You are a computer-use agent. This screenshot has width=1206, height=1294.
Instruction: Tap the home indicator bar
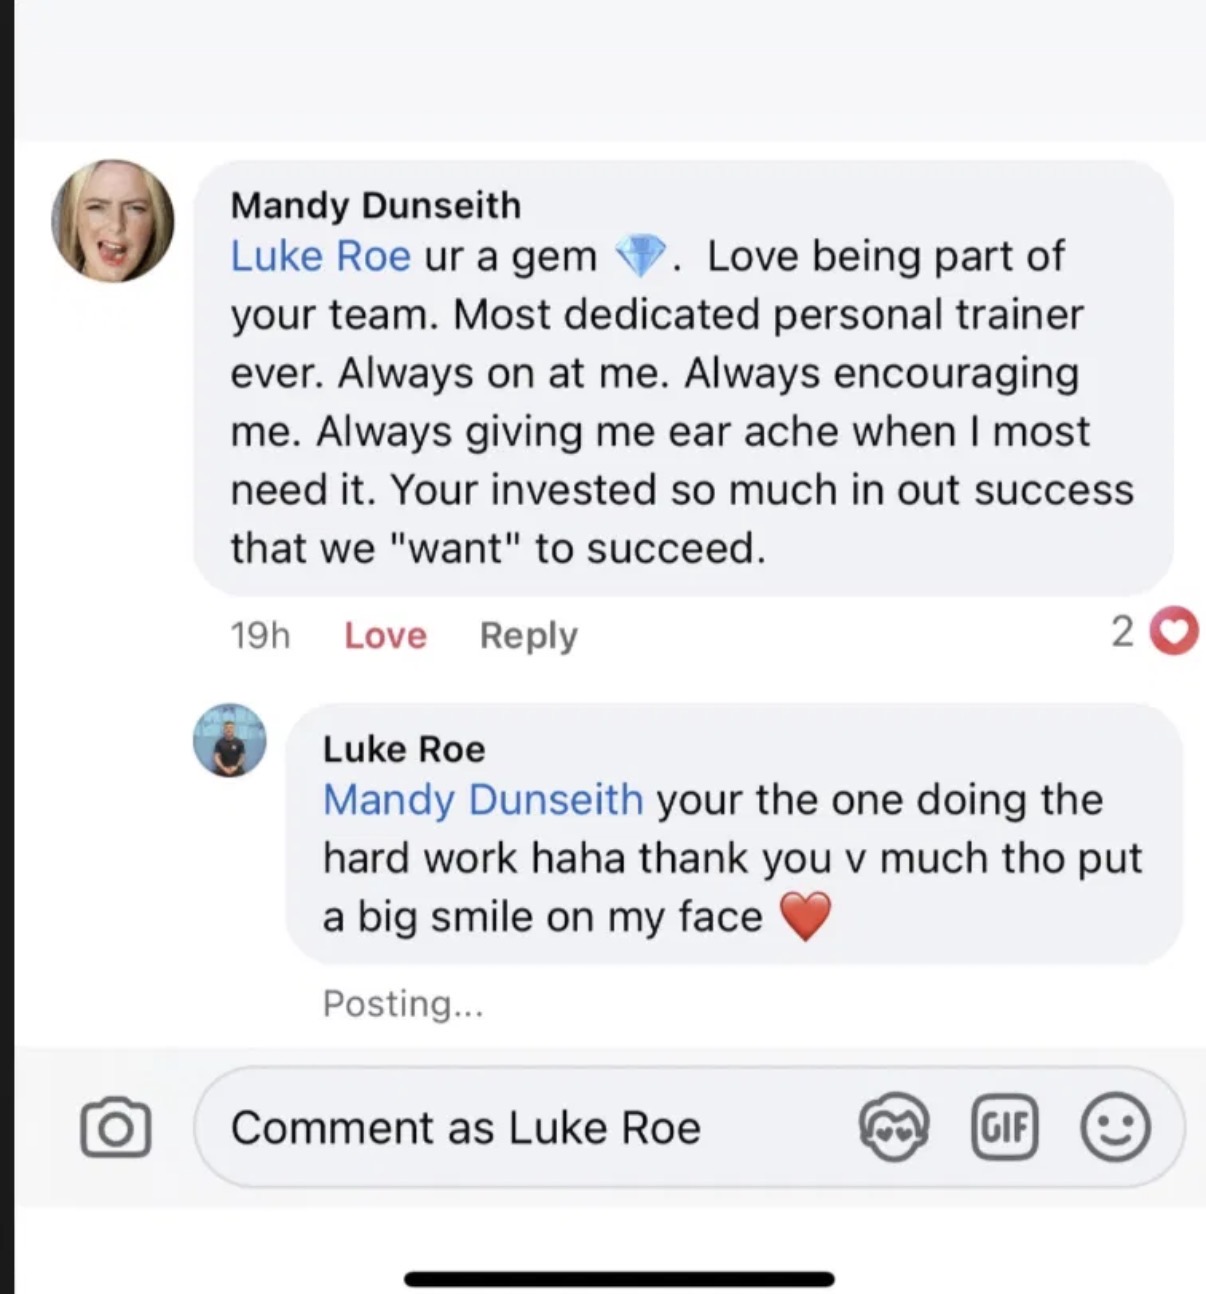619,1279
